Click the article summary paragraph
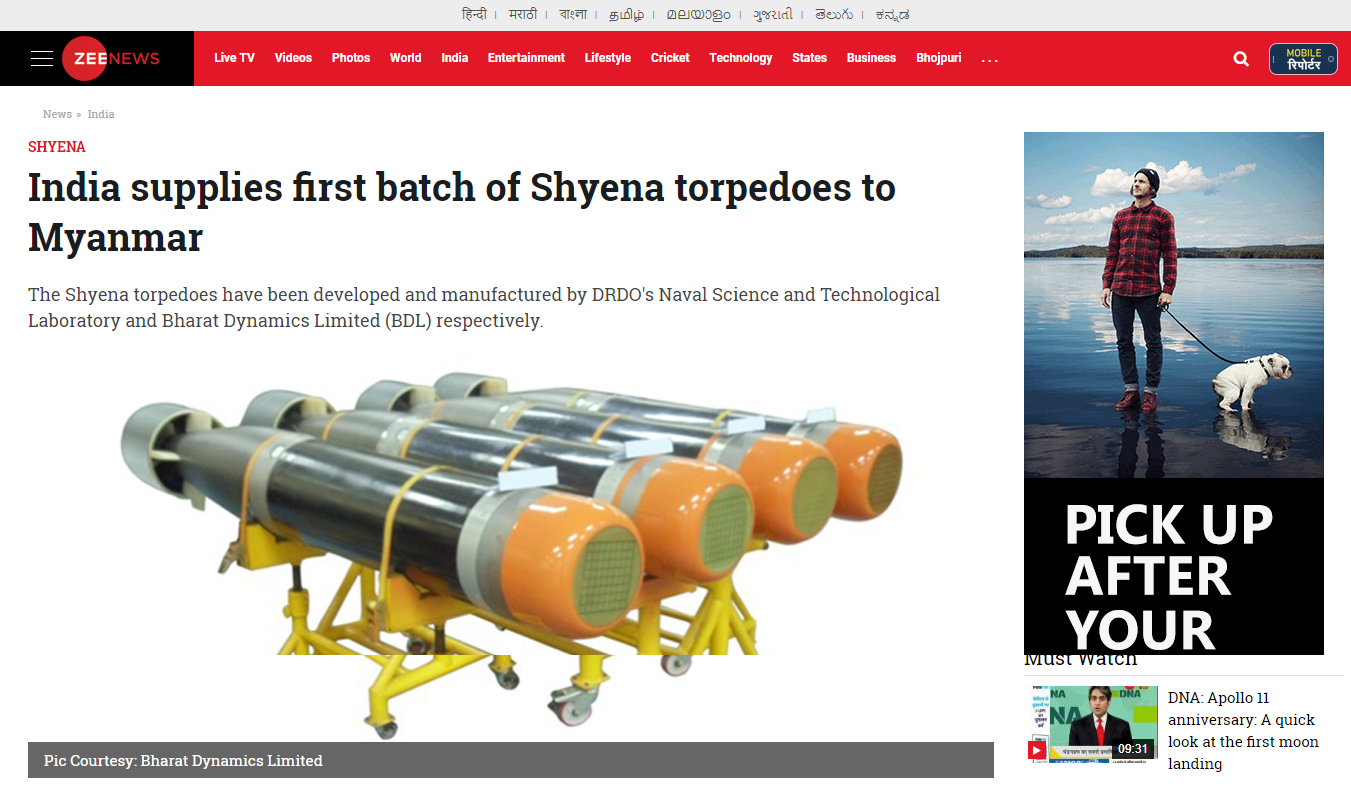 pyautogui.click(x=484, y=308)
